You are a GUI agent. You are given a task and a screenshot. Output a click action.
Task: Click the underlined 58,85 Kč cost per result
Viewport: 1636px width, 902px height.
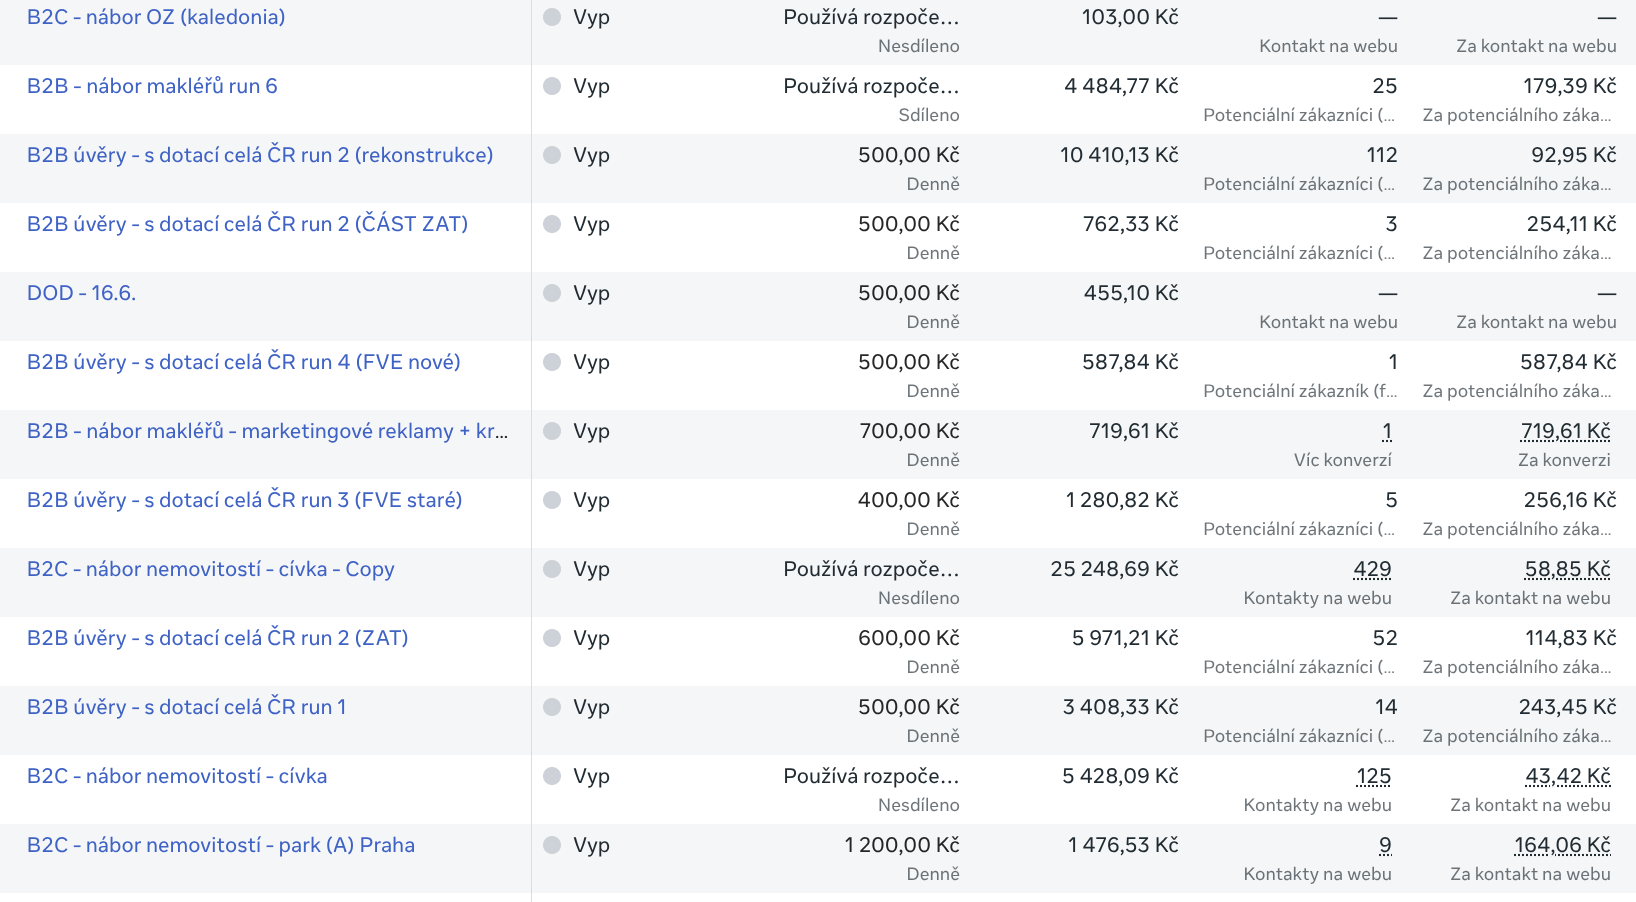pyautogui.click(x=1567, y=569)
